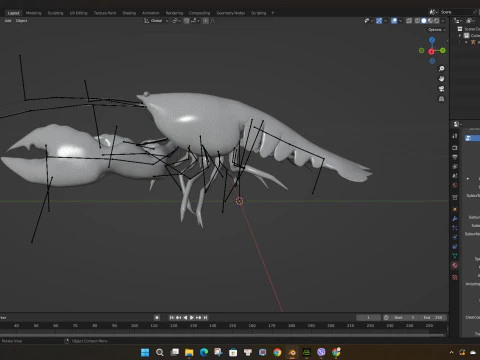The image size is (480, 360).
Task: Switch perspective/orthographic grid icon
Action: tap(441, 99)
